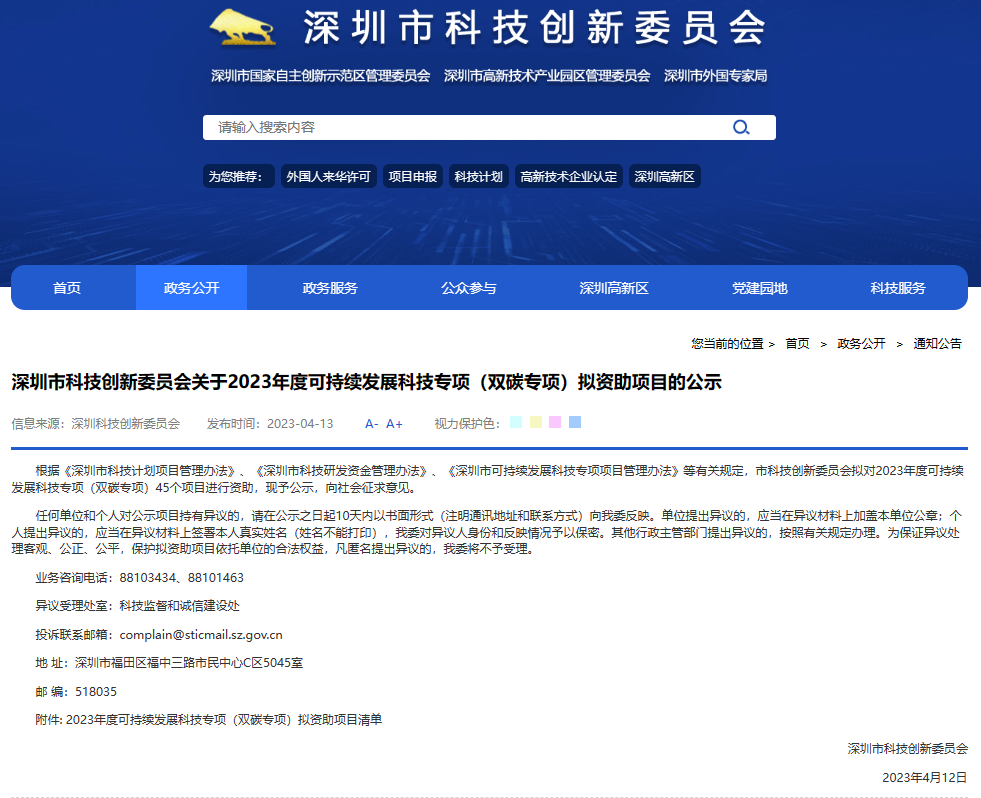Increase font size with A+ button
This screenshot has width=981, height=798.
pos(394,424)
